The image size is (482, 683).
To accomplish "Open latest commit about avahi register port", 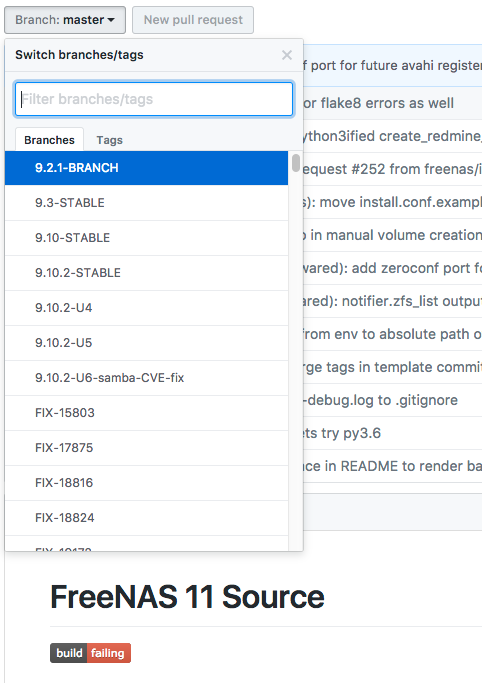I will 392,65.
